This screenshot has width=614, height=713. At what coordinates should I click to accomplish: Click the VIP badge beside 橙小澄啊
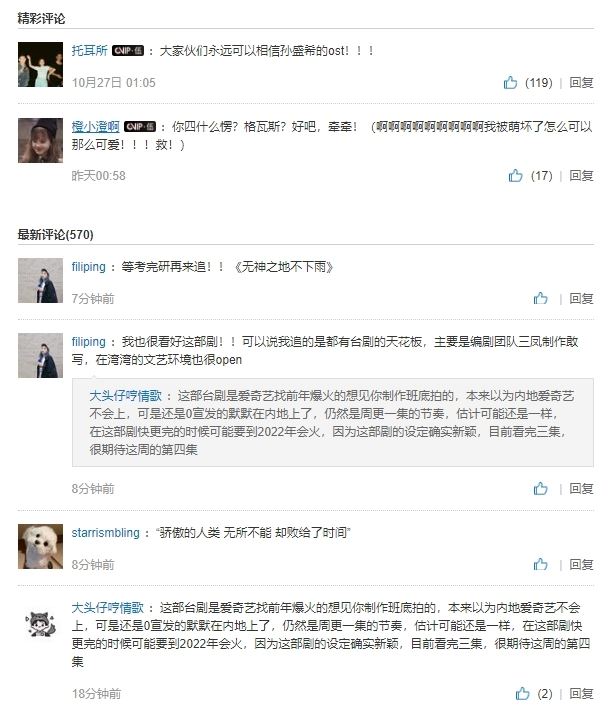tap(142, 127)
